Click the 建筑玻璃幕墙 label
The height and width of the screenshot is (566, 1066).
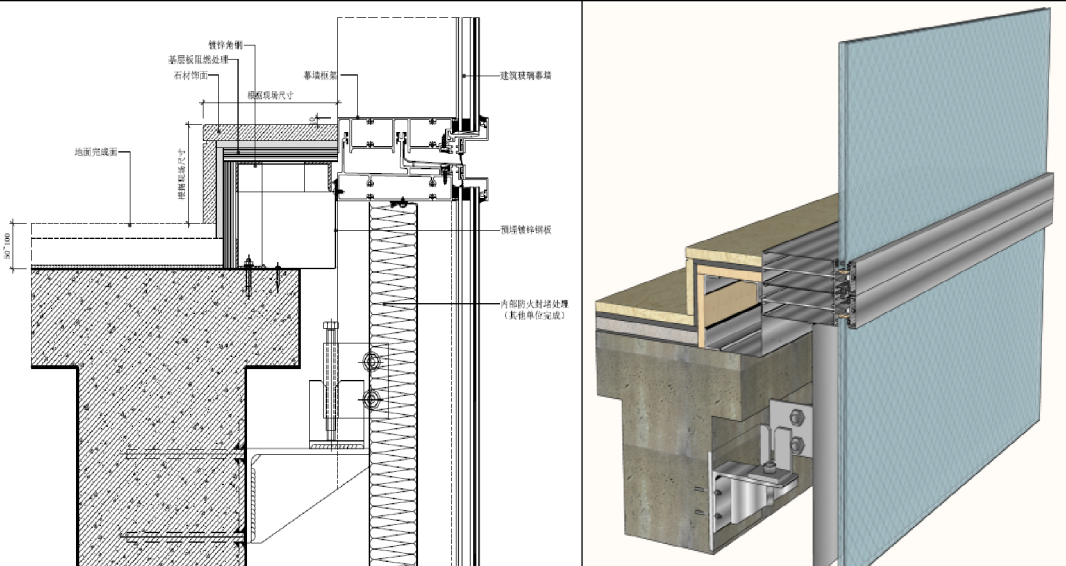[x=526, y=75]
